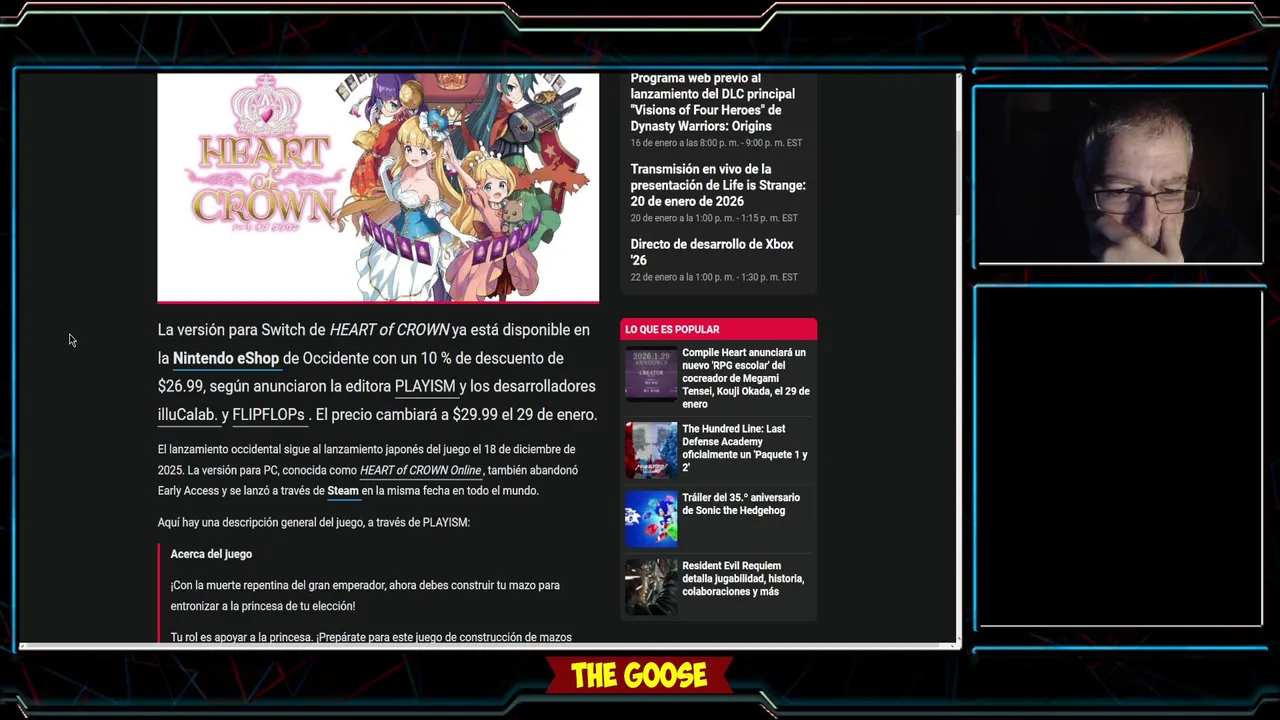Click the Resident Evil Requiem thumbnail
1280x720 pixels.
651,586
